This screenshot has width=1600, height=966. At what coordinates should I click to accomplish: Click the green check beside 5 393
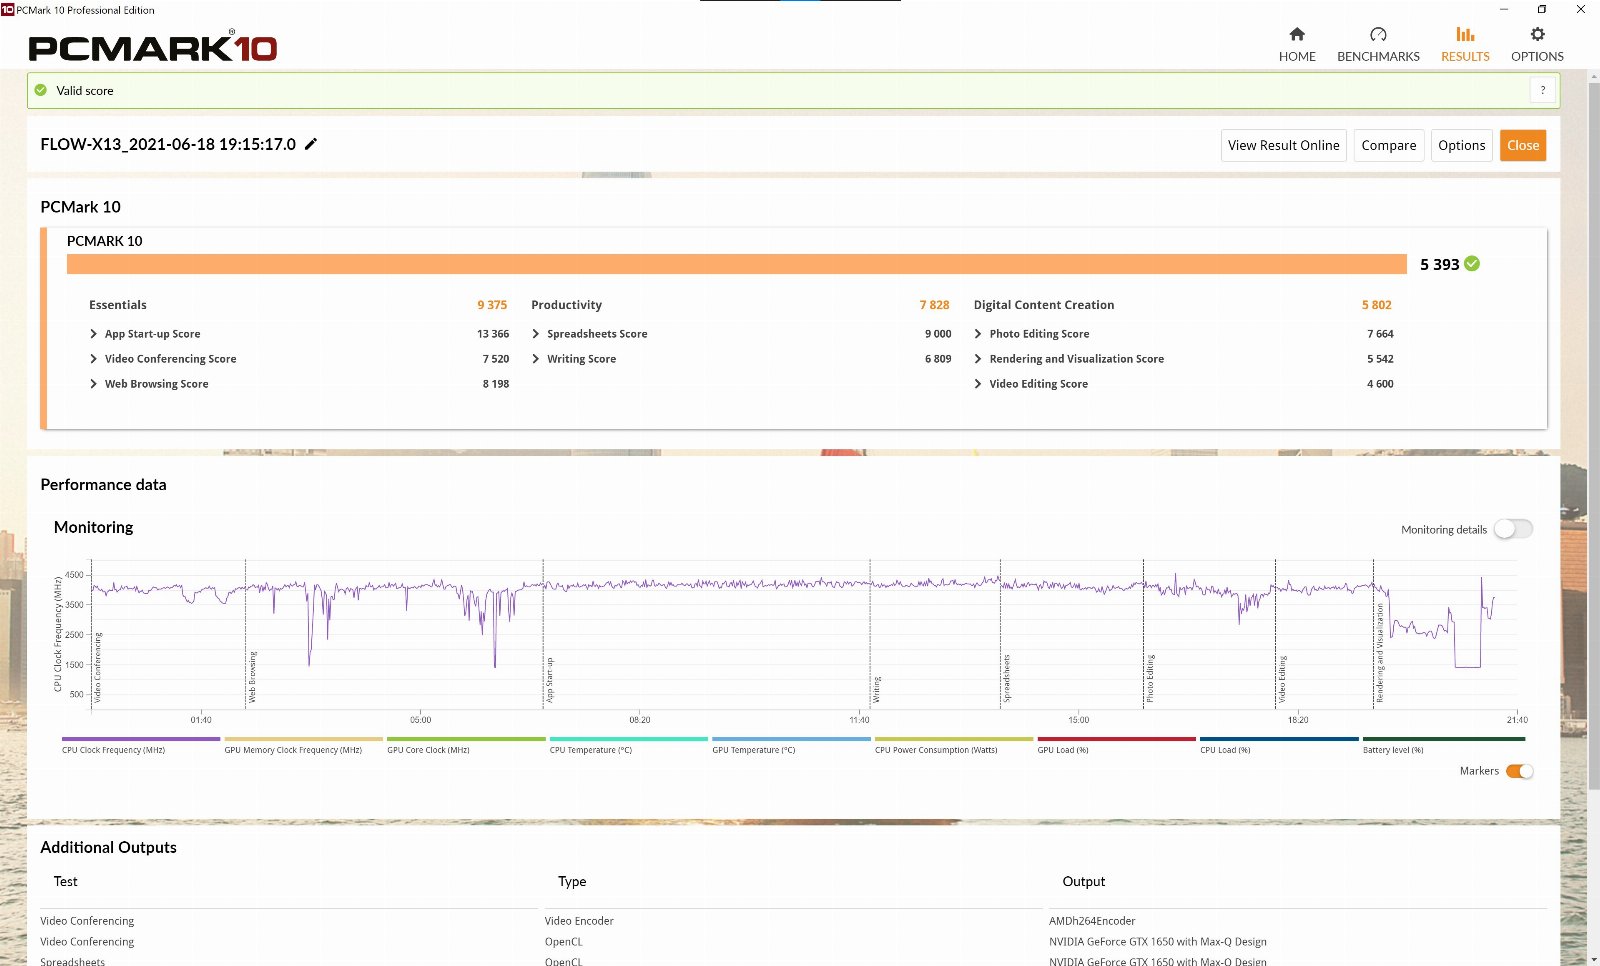point(1472,264)
